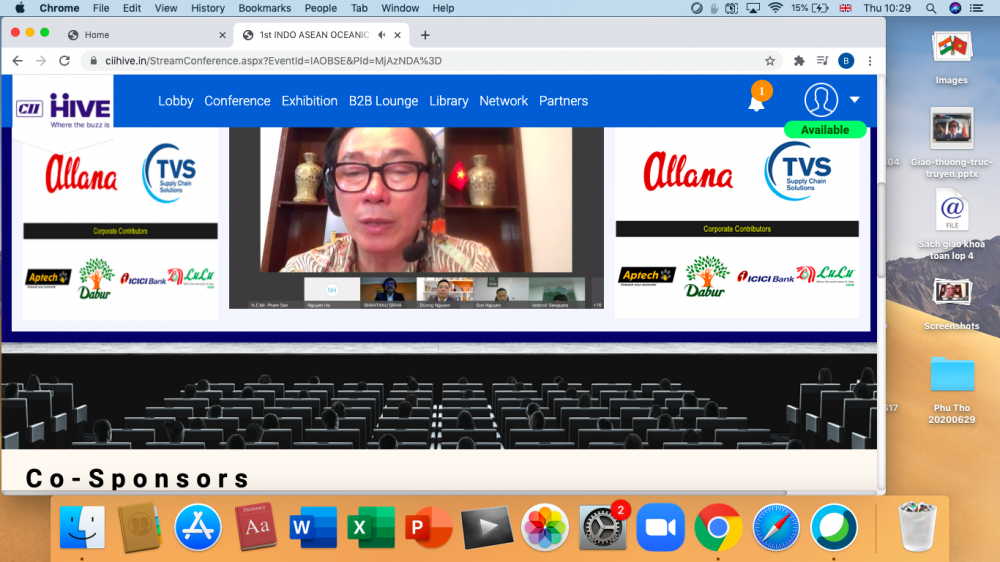Go to the Exhibition section
The height and width of the screenshot is (562, 1000).
point(309,101)
